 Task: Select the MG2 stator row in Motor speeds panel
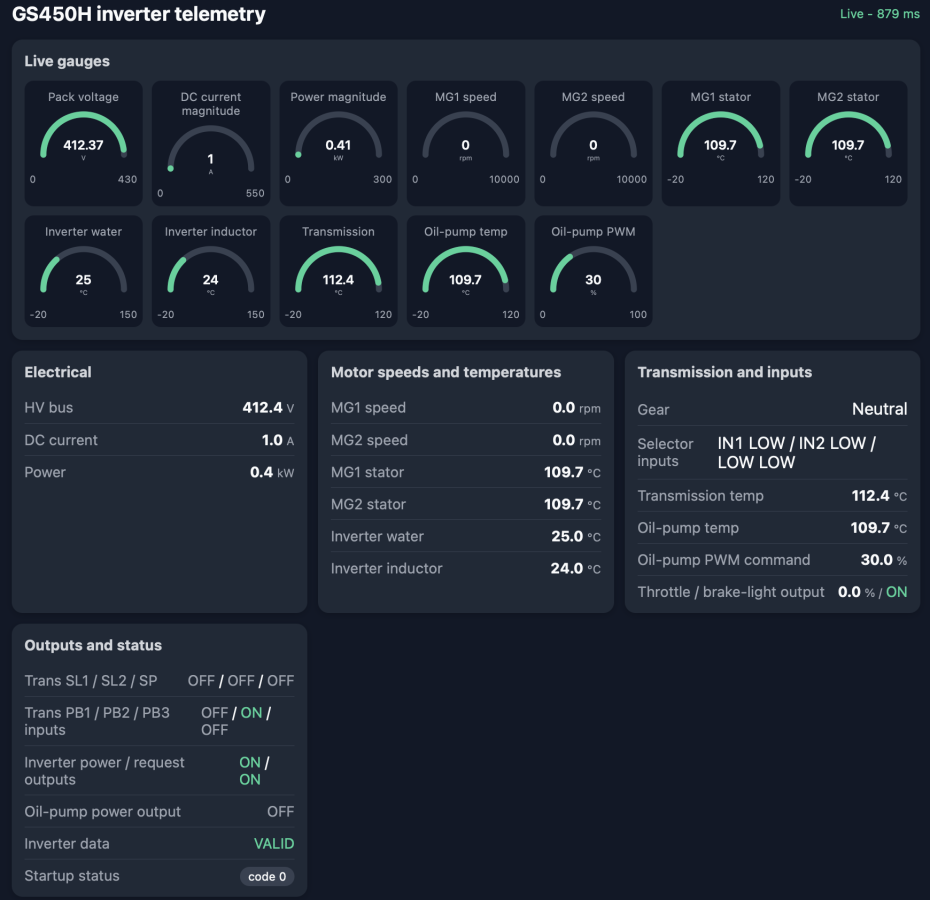(466, 504)
